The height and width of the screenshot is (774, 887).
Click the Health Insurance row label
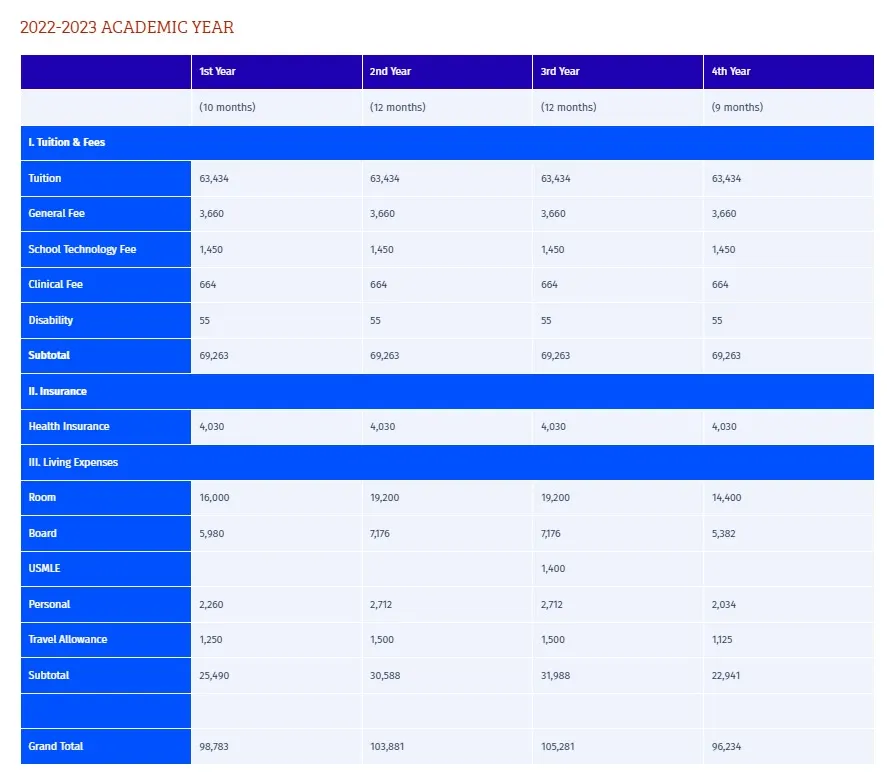coord(69,427)
